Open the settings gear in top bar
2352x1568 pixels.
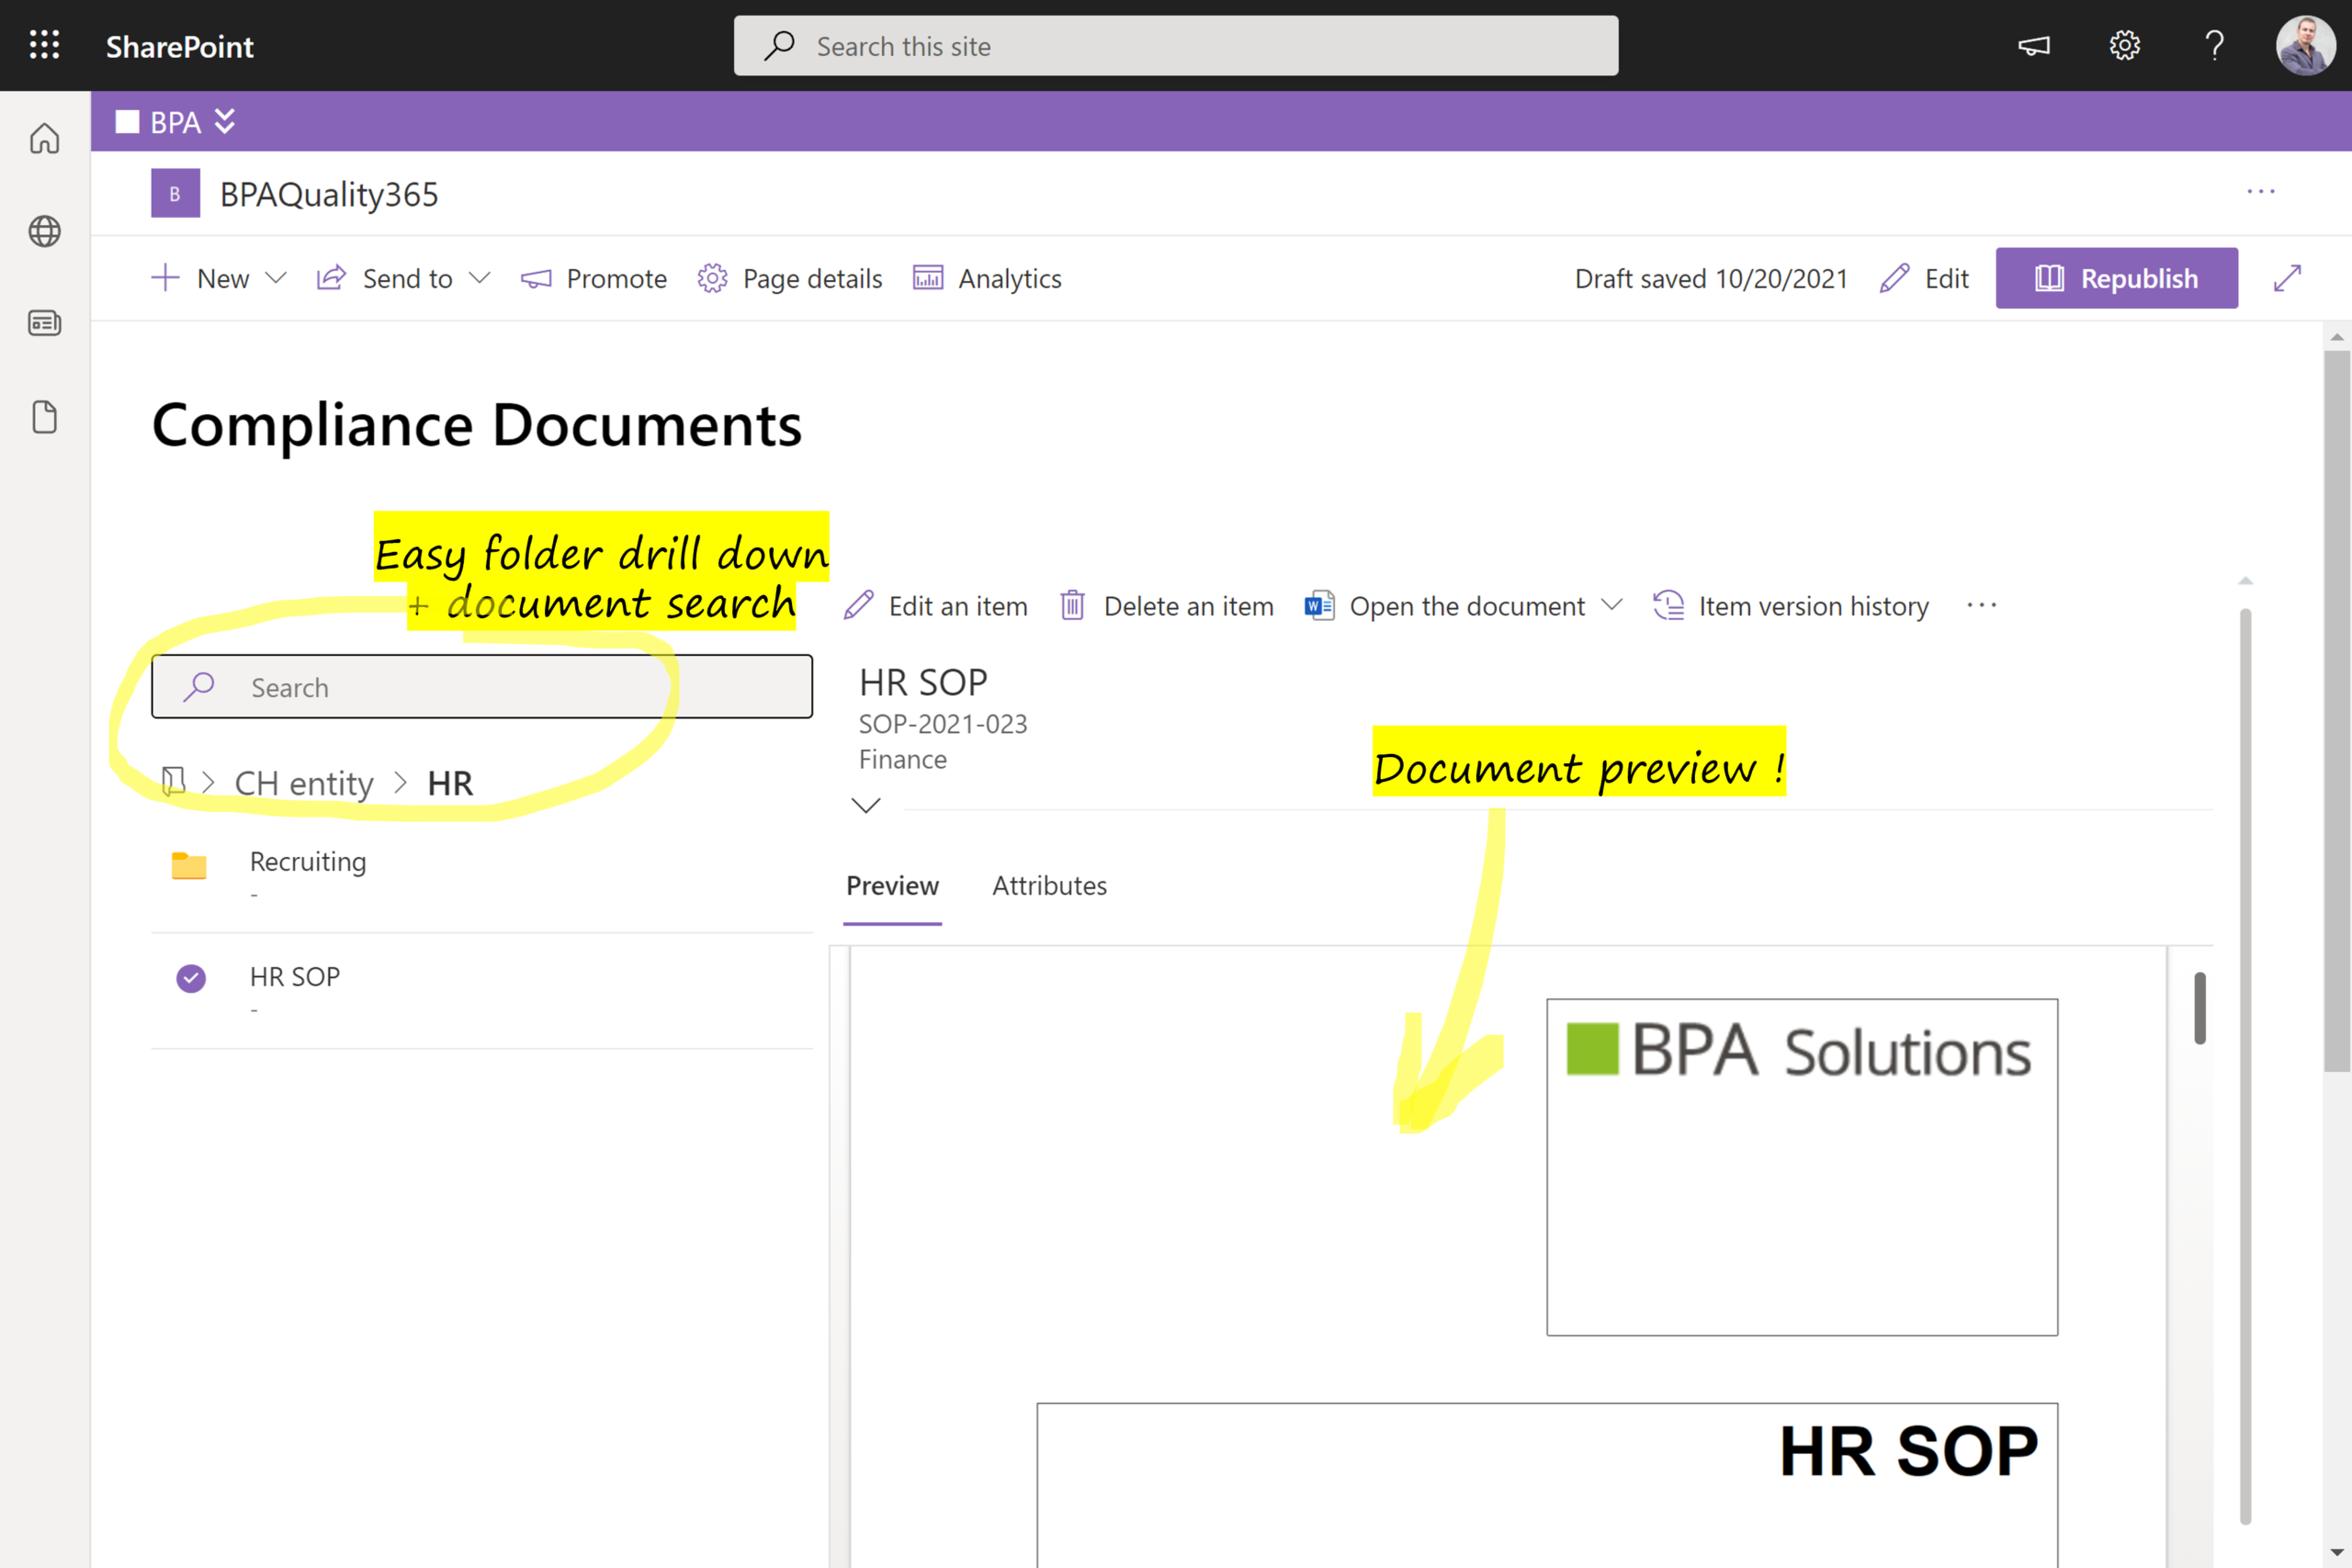coord(2124,46)
